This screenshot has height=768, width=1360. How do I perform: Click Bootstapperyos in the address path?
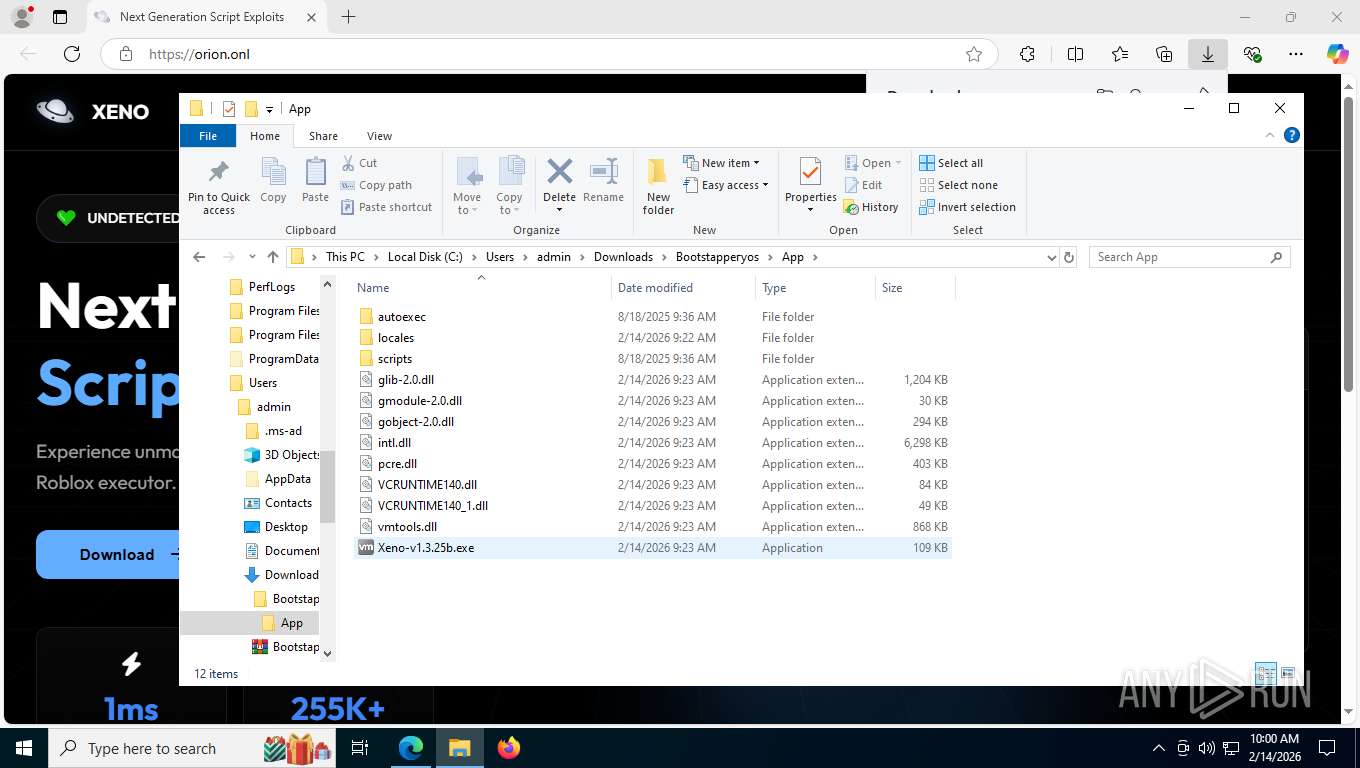717,257
